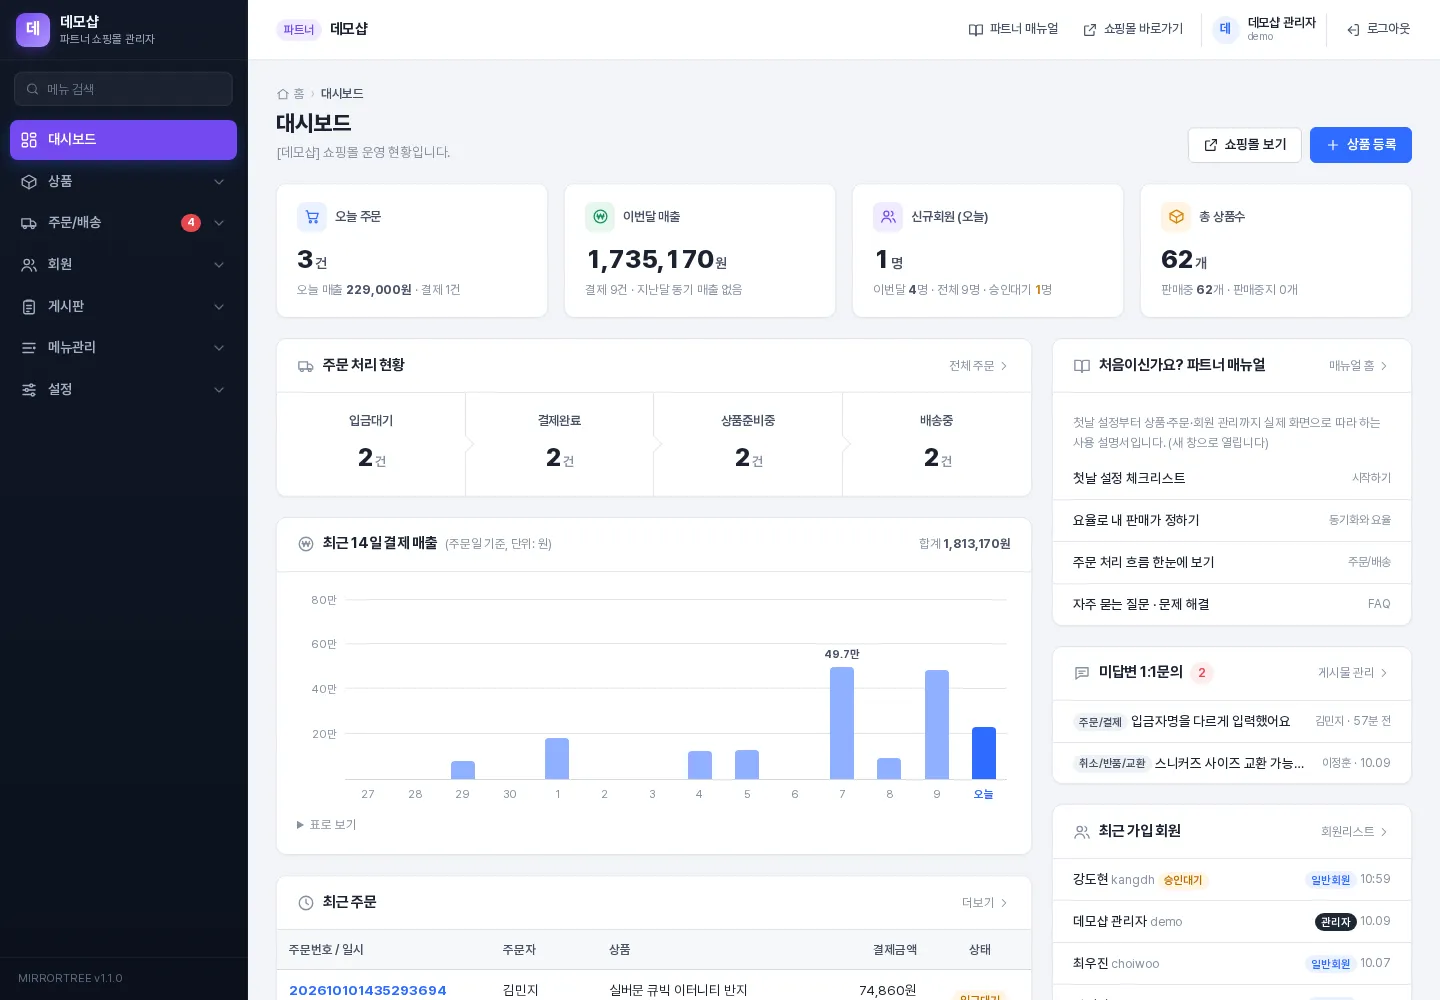Click the 승인대기 tag on 강도현

pos(1183,881)
